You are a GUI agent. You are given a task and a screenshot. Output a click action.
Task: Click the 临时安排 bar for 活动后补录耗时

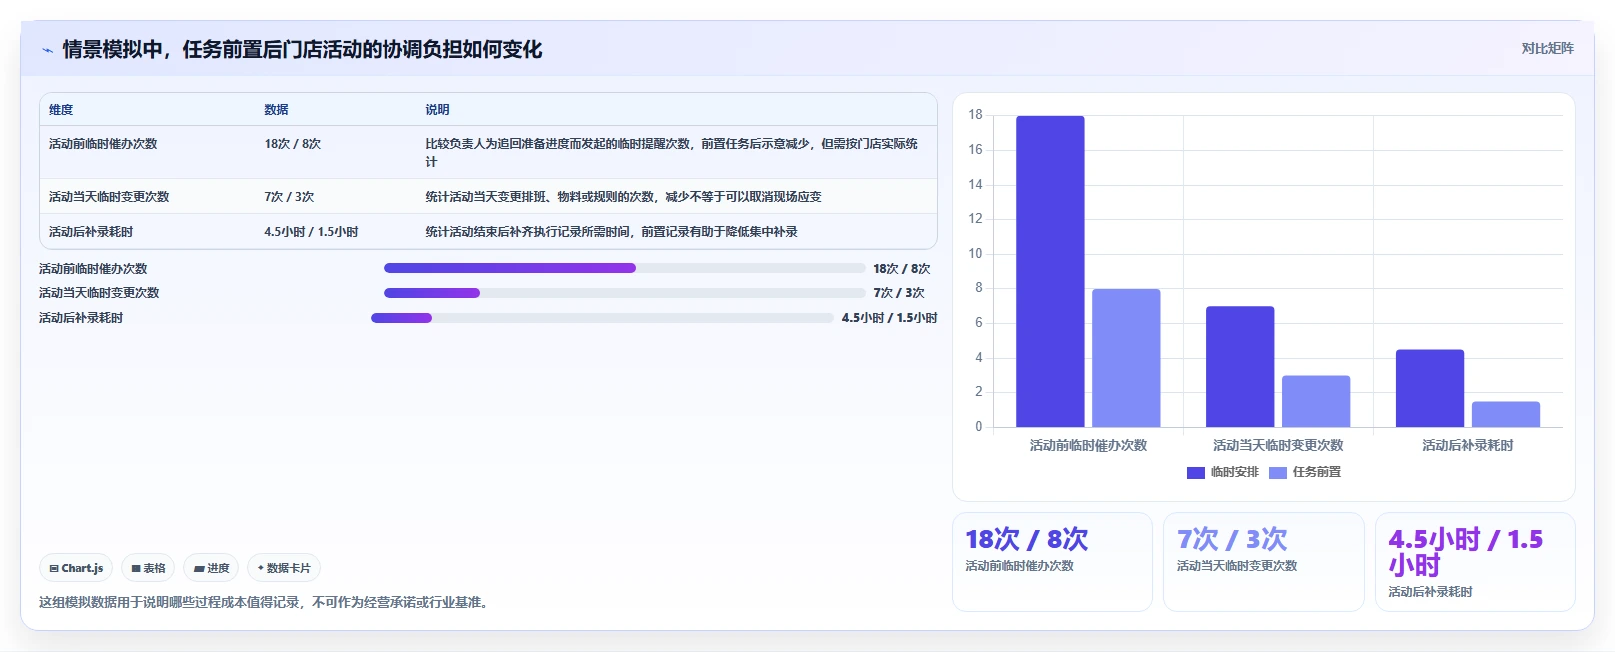(1430, 388)
